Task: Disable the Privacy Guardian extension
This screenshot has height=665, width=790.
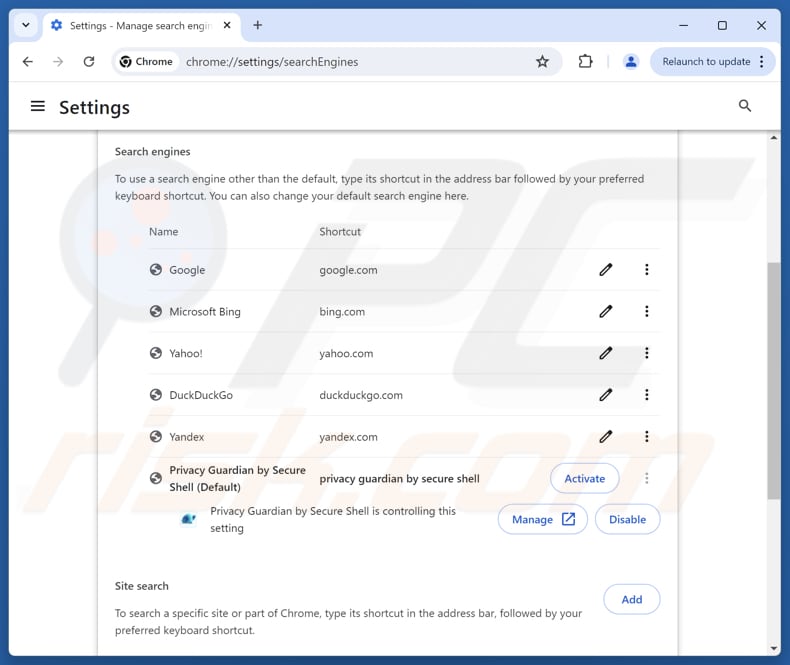Action: tap(627, 519)
